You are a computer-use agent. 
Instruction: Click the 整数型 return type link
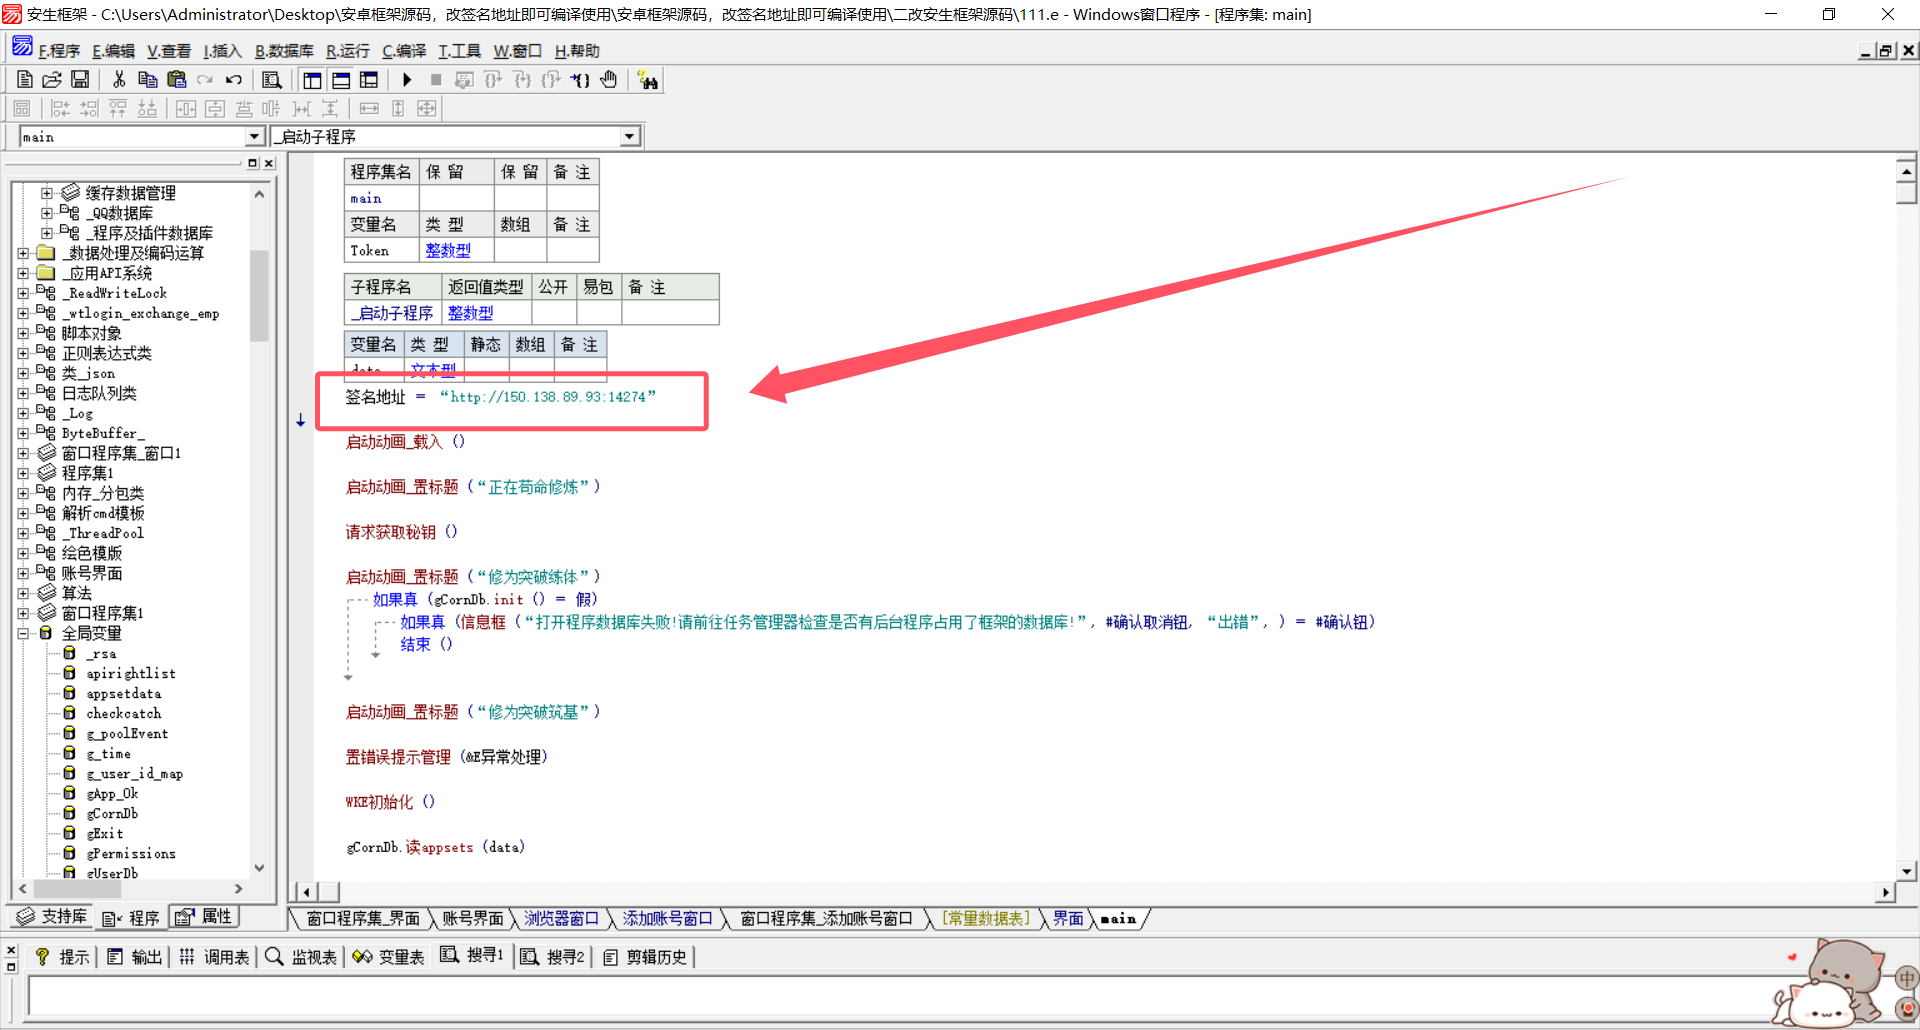click(x=470, y=313)
